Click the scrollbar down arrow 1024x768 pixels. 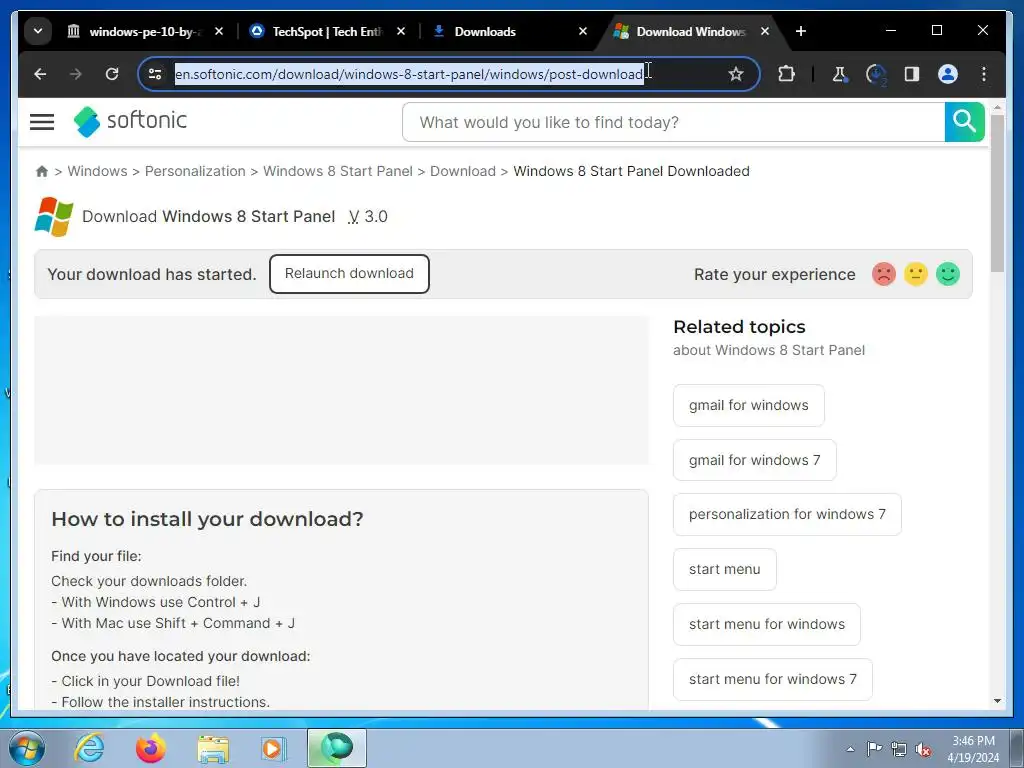[997, 701]
